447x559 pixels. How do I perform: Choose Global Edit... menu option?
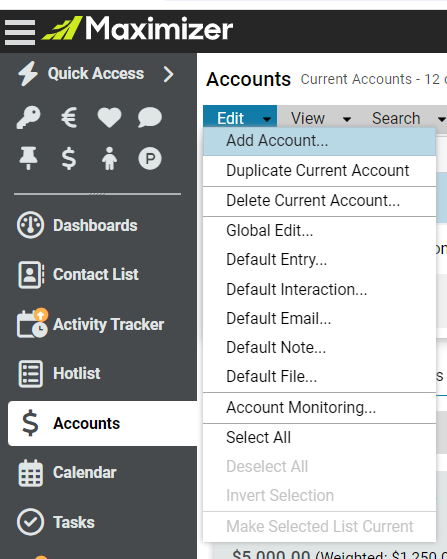click(x=319, y=230)
